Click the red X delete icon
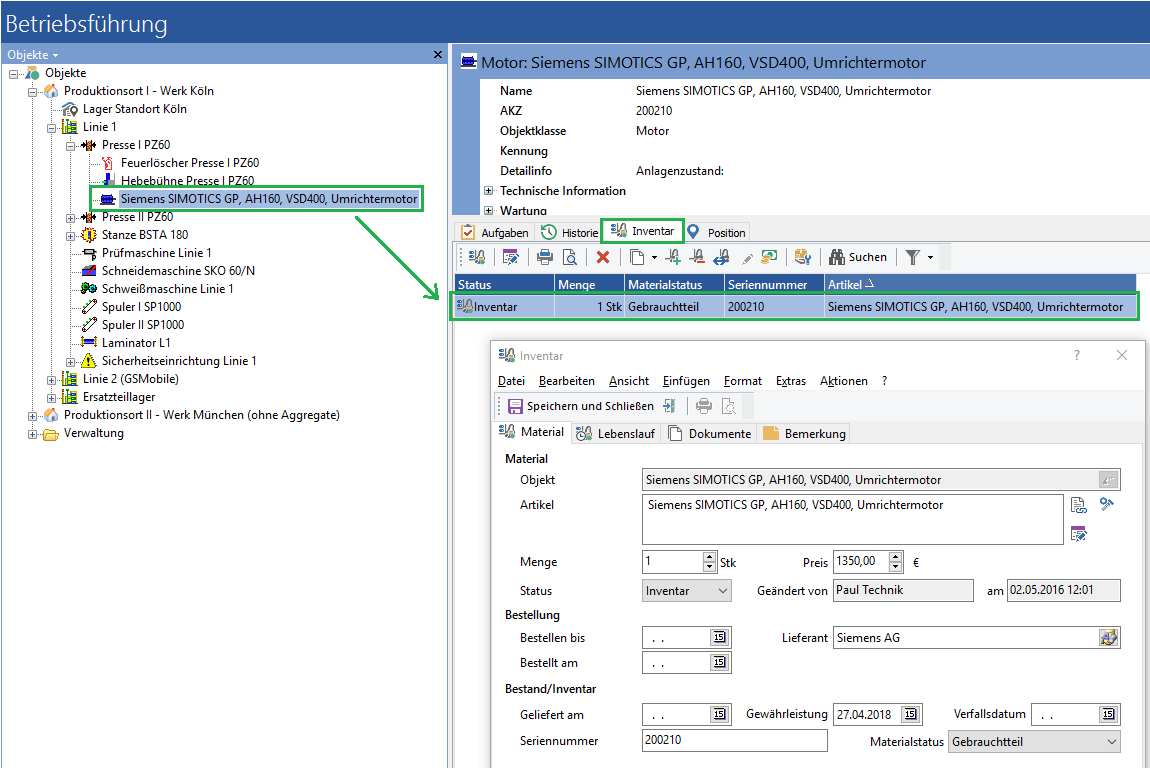 (603, 257)
